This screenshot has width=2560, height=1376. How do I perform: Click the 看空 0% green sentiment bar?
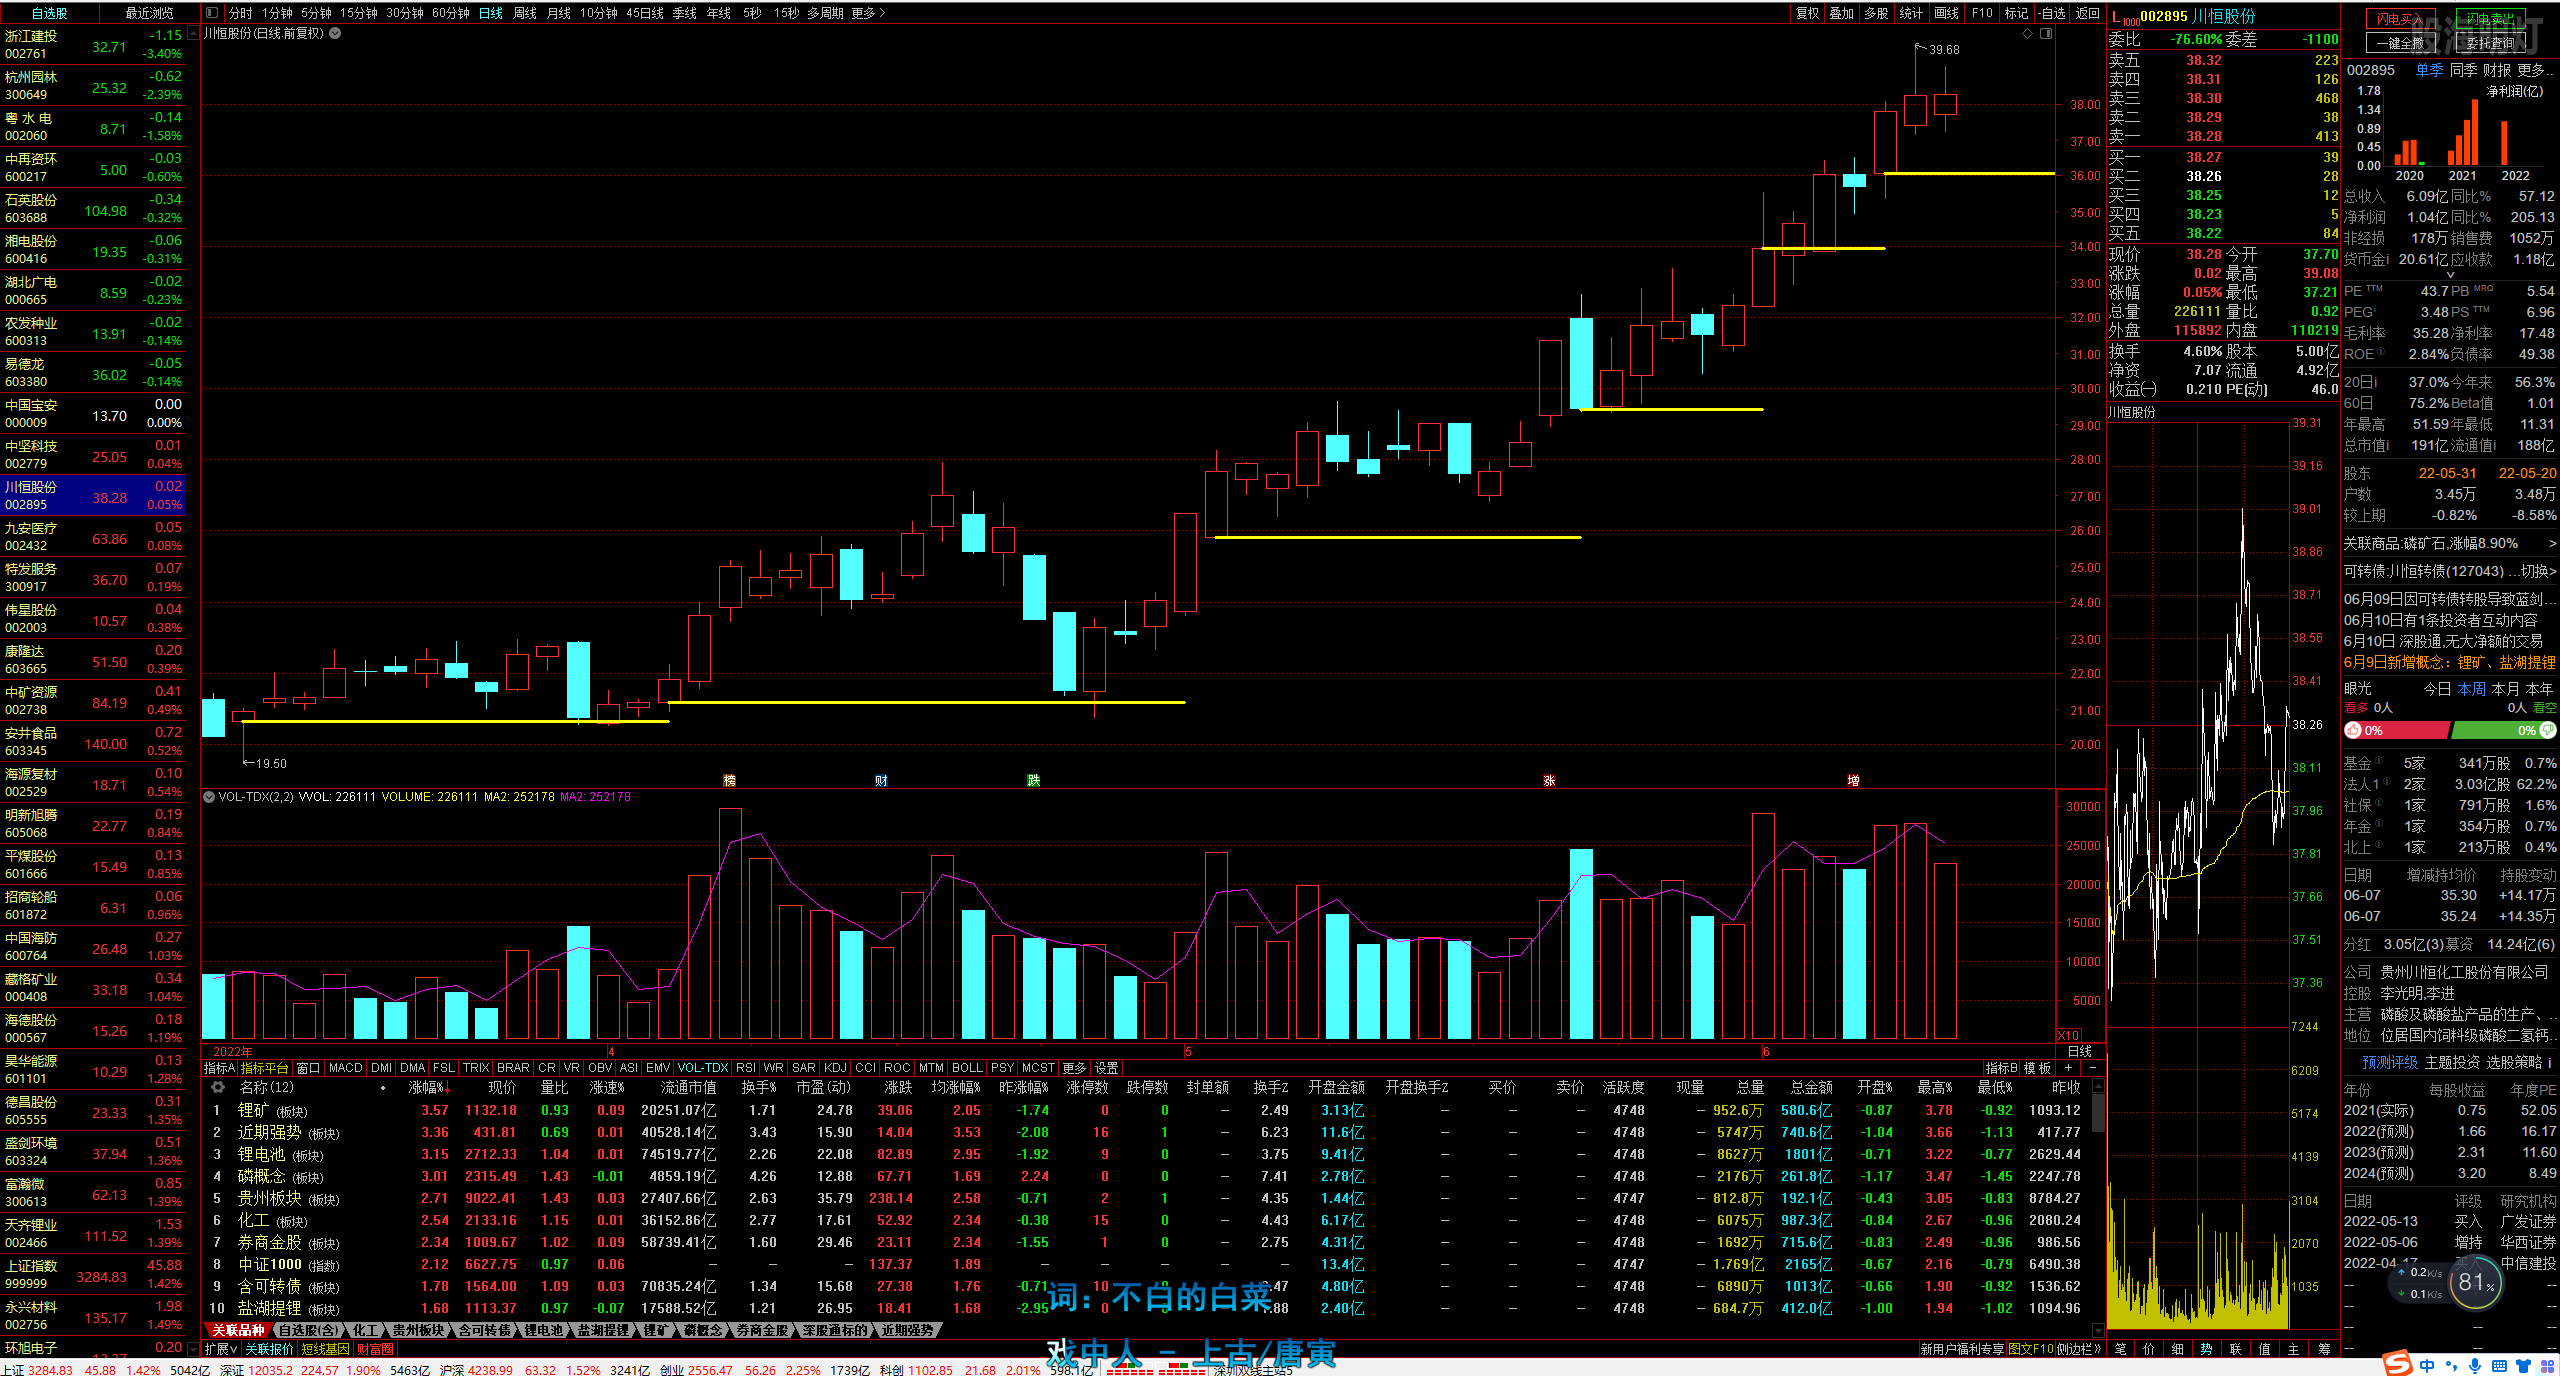2504,731
